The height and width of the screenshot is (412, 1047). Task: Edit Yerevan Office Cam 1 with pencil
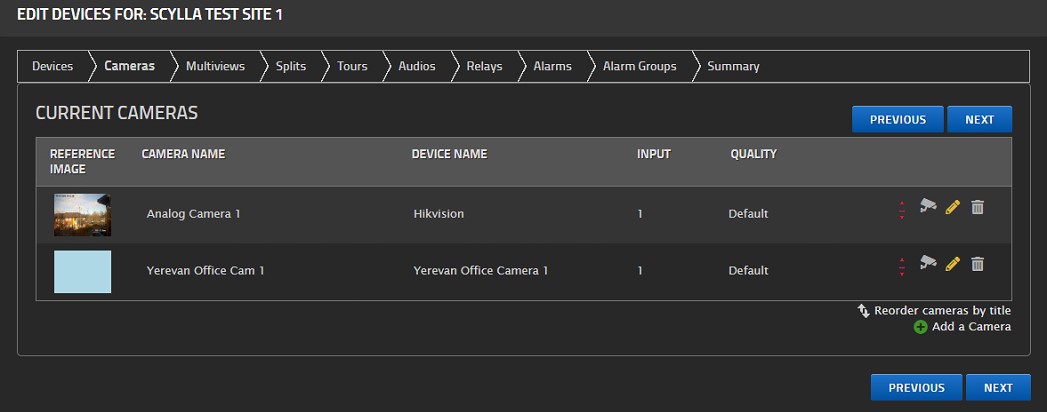952,264
